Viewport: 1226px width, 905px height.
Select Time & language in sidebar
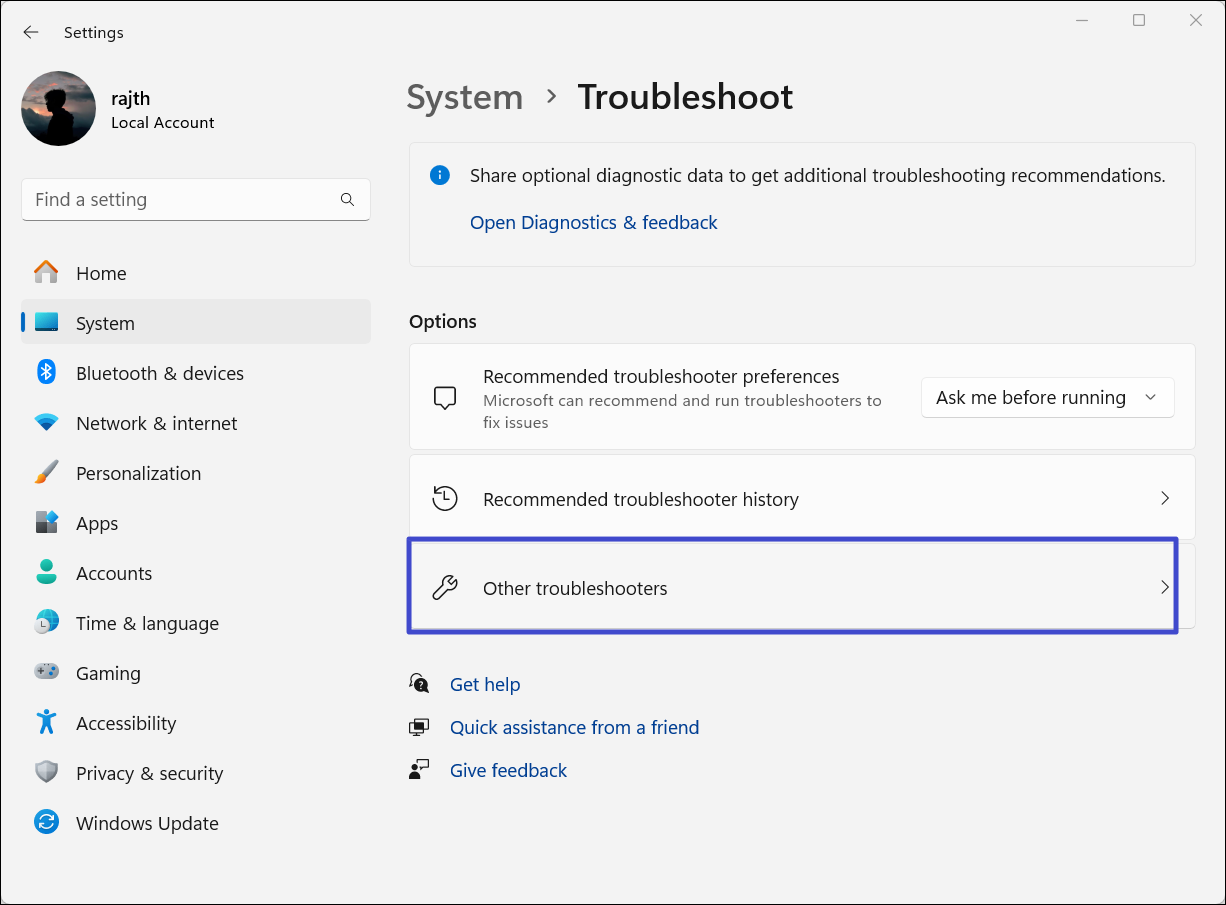click(147, 623)
